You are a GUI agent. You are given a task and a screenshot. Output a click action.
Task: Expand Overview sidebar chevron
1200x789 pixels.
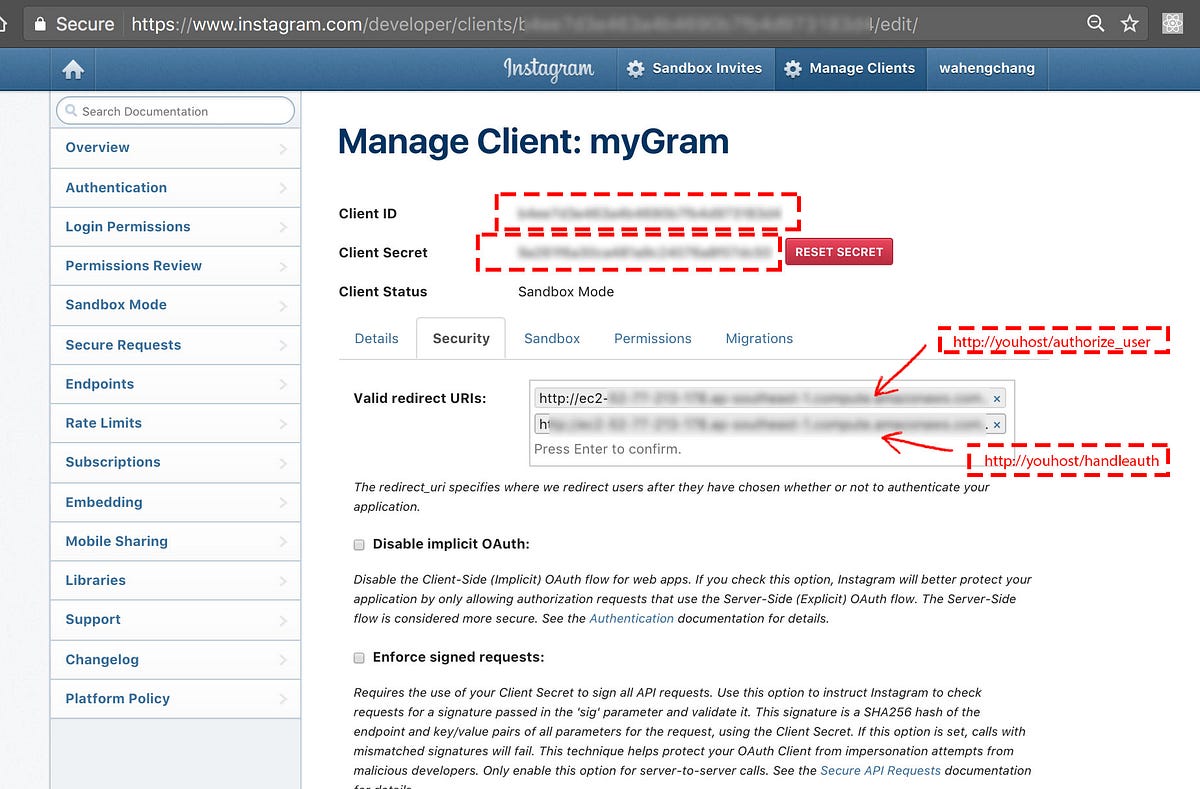click(284, 148)
